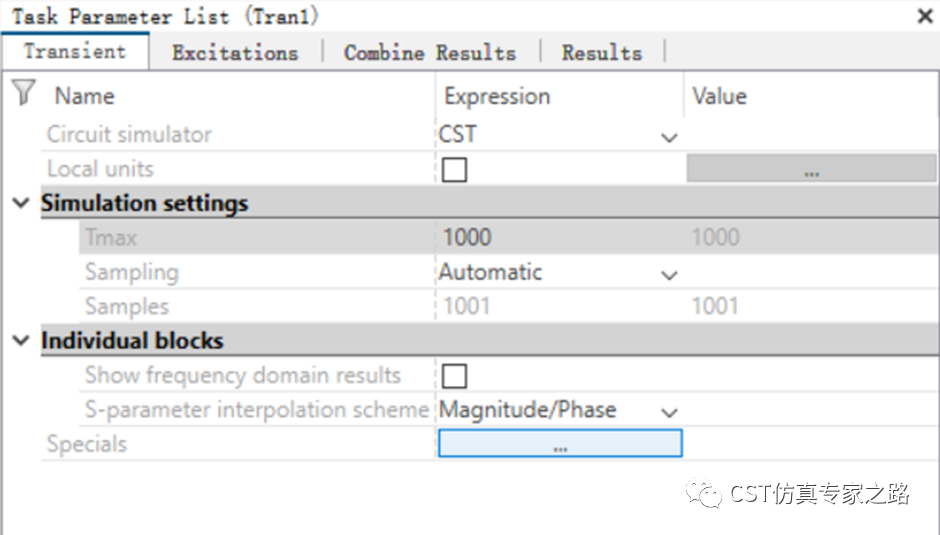Click the Samples expression field
The height and width of the screenshot is (535, 940).
click(x=560, y=307)
